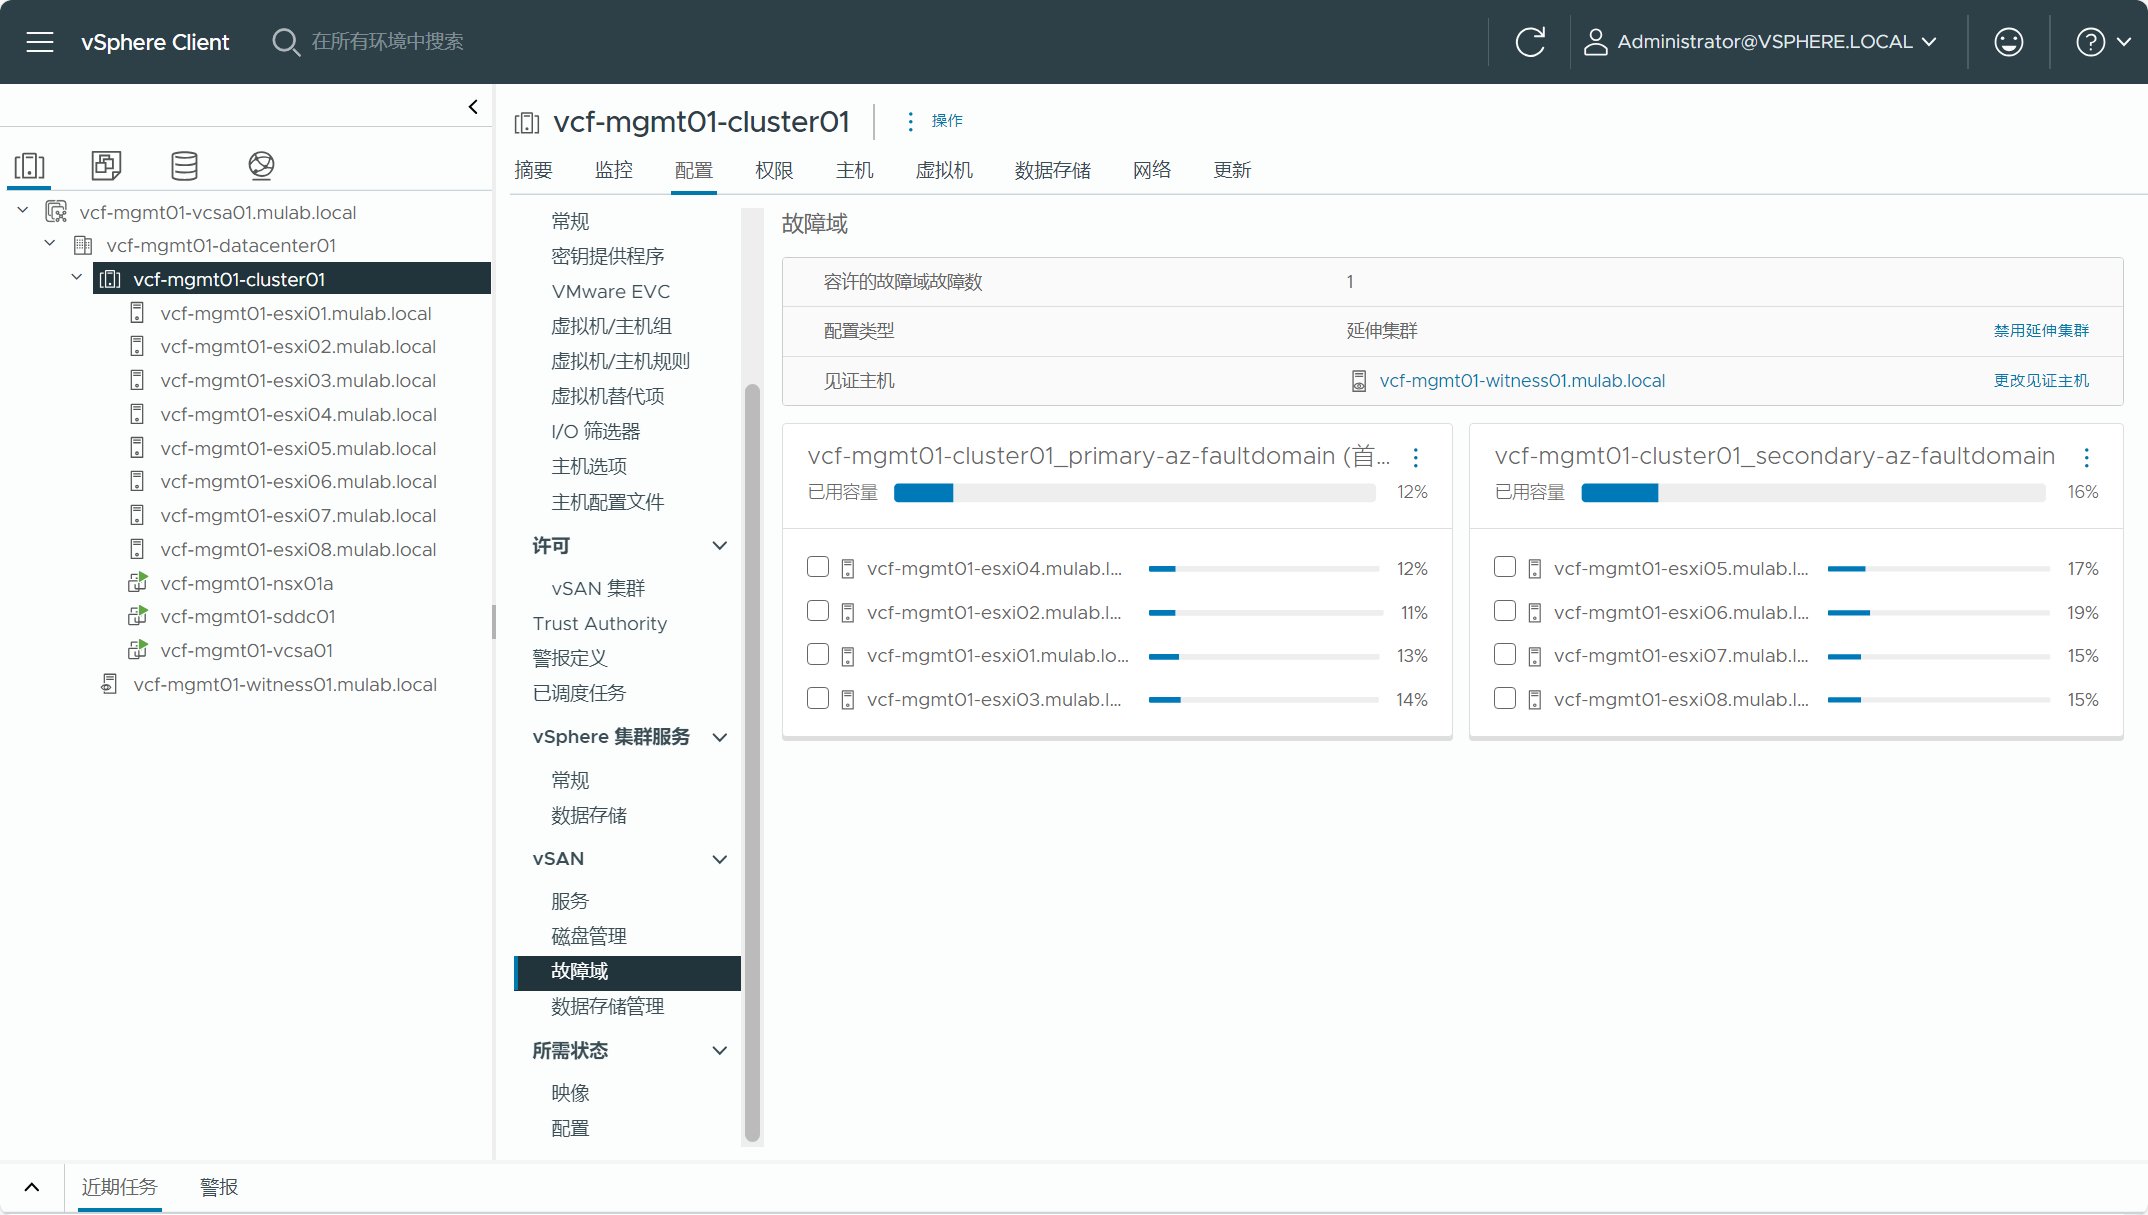Viewport: 2148px width, 1215px height.
Task: Open the 数据存储 tab
Action: coord(1052,170)
